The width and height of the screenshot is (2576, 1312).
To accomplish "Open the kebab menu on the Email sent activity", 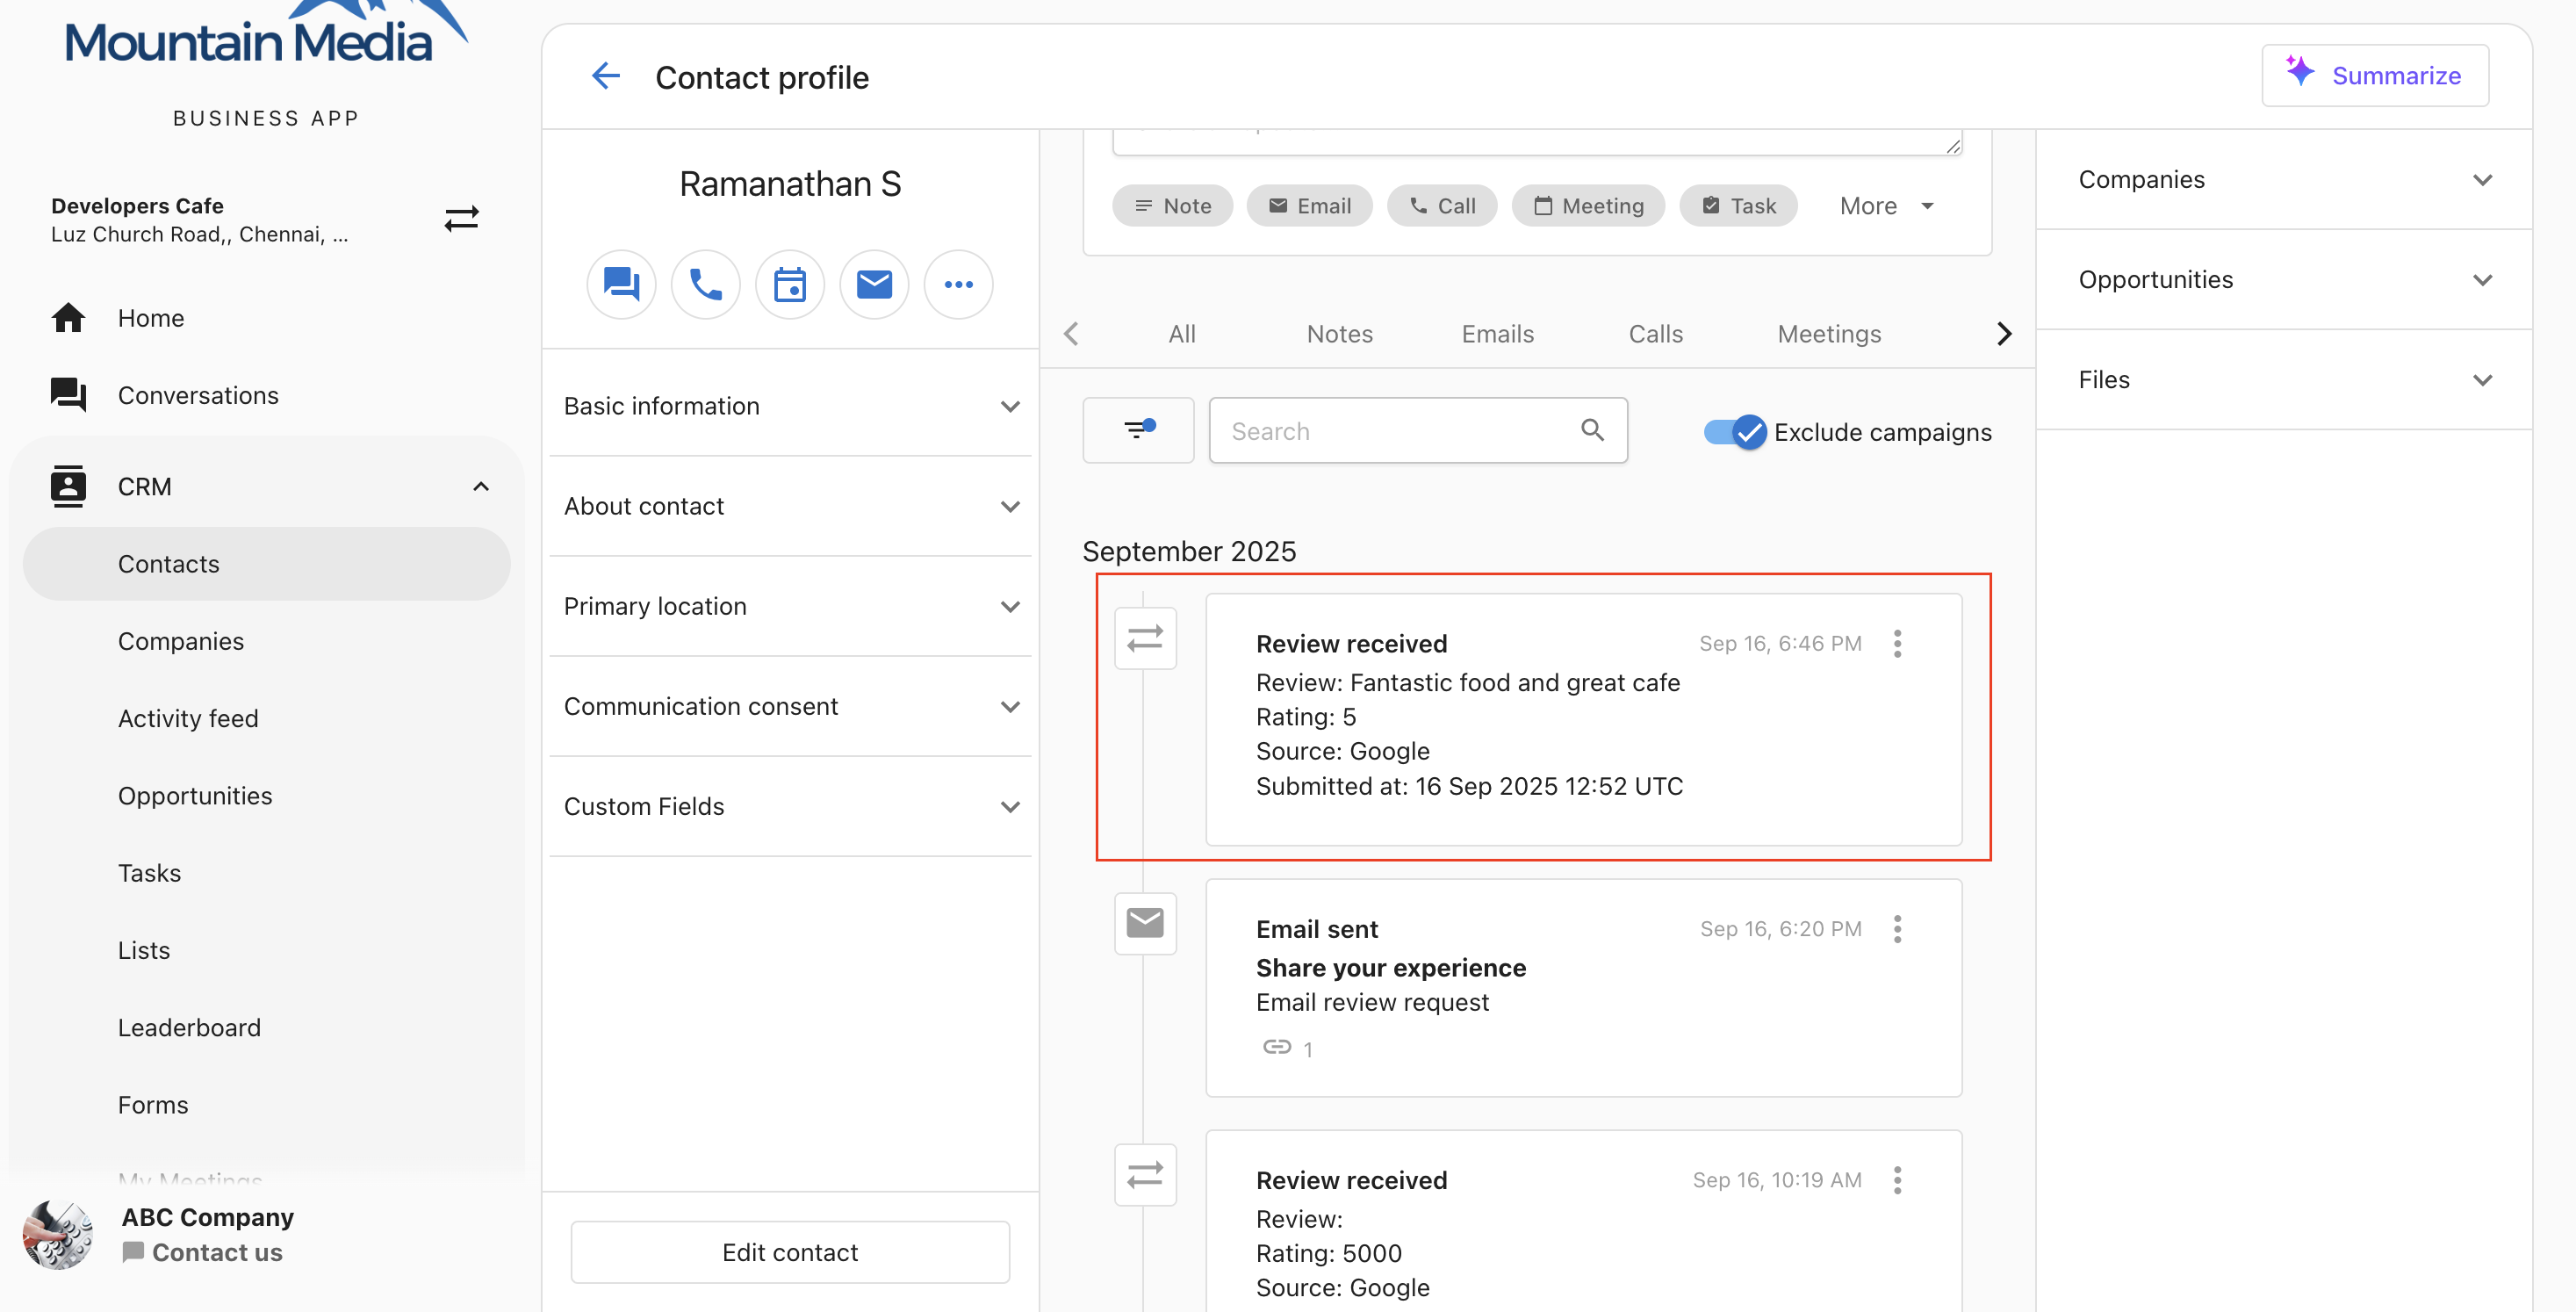I will click(1897, 929).
